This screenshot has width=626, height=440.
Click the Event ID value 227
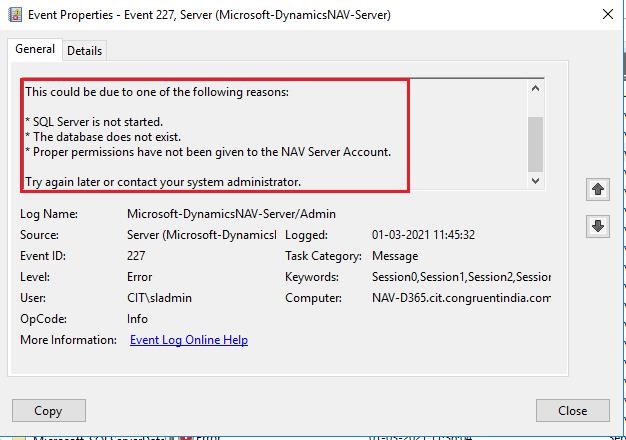click(136, 256)
